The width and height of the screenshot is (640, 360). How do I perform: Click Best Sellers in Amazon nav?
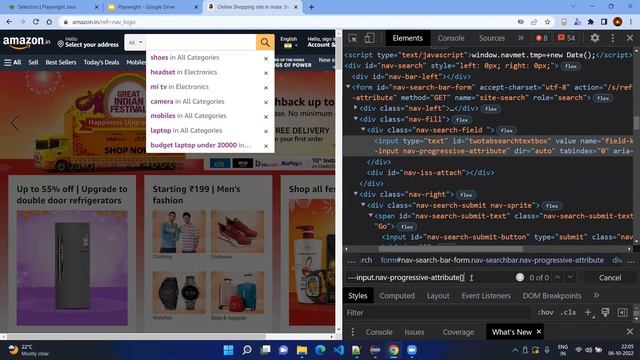point(61,62)
